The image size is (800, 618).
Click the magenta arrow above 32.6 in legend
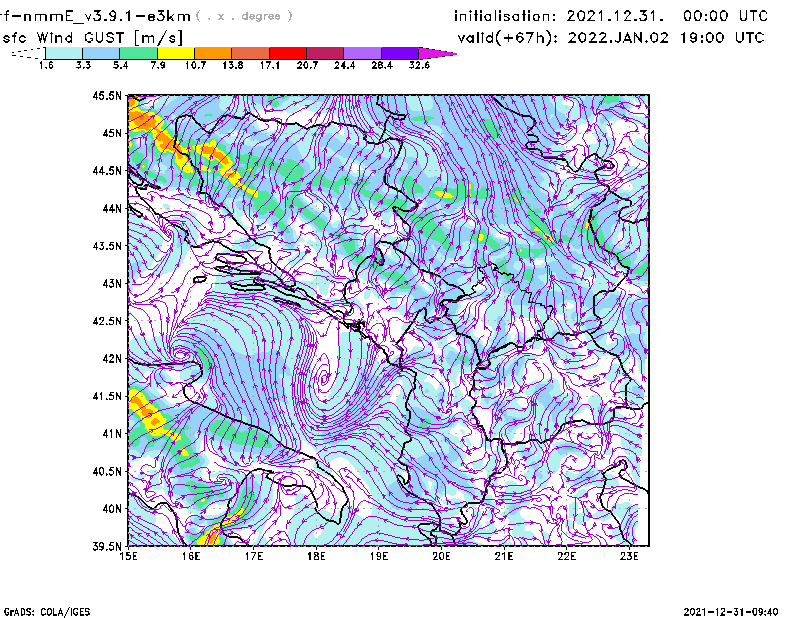[x=437, y=53]
